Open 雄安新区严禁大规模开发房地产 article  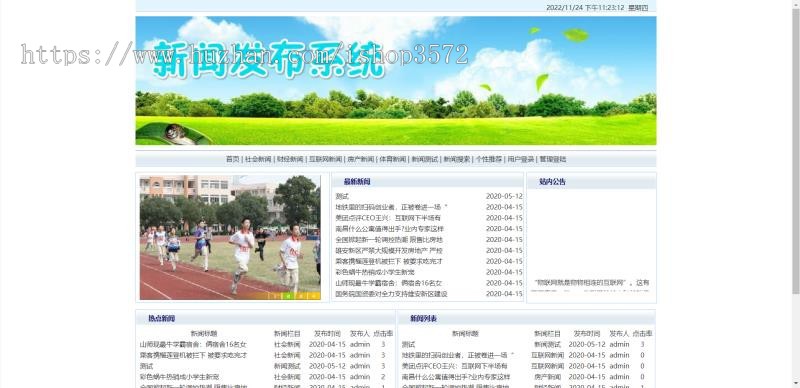(389, 251)
